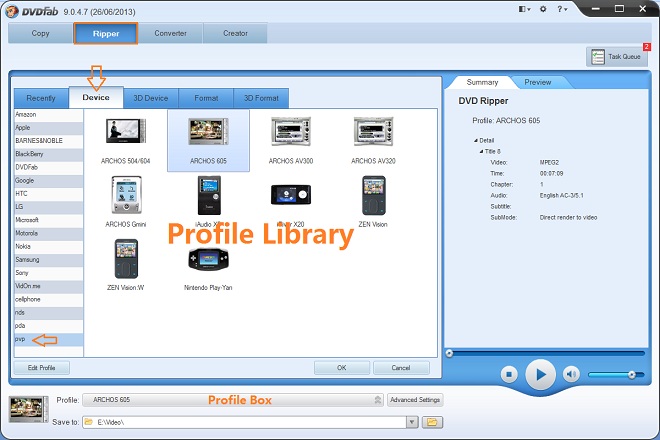This screenshot has height=440, width=660.
Task: Play the preview video
Action: pyautogui.click(x=540, y=374)
